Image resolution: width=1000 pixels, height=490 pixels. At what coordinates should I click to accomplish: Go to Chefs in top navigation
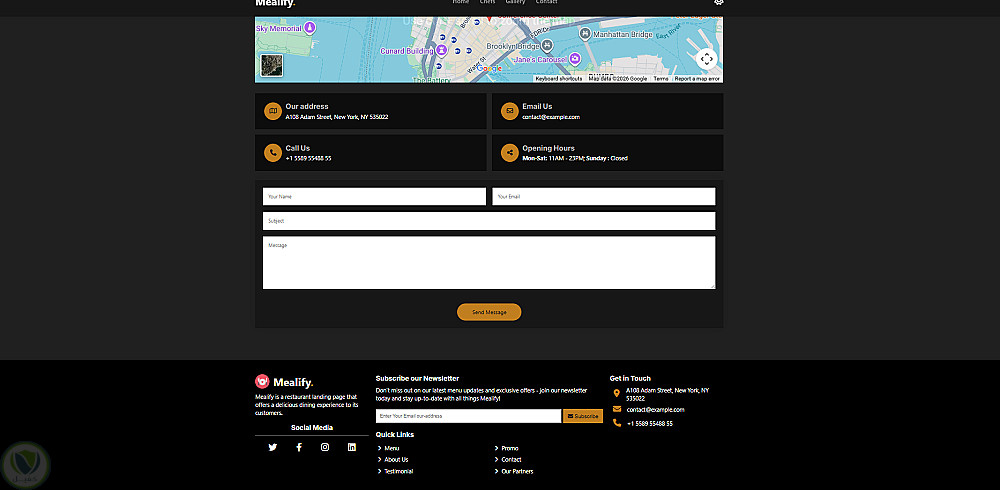click(x=487, y=2)
